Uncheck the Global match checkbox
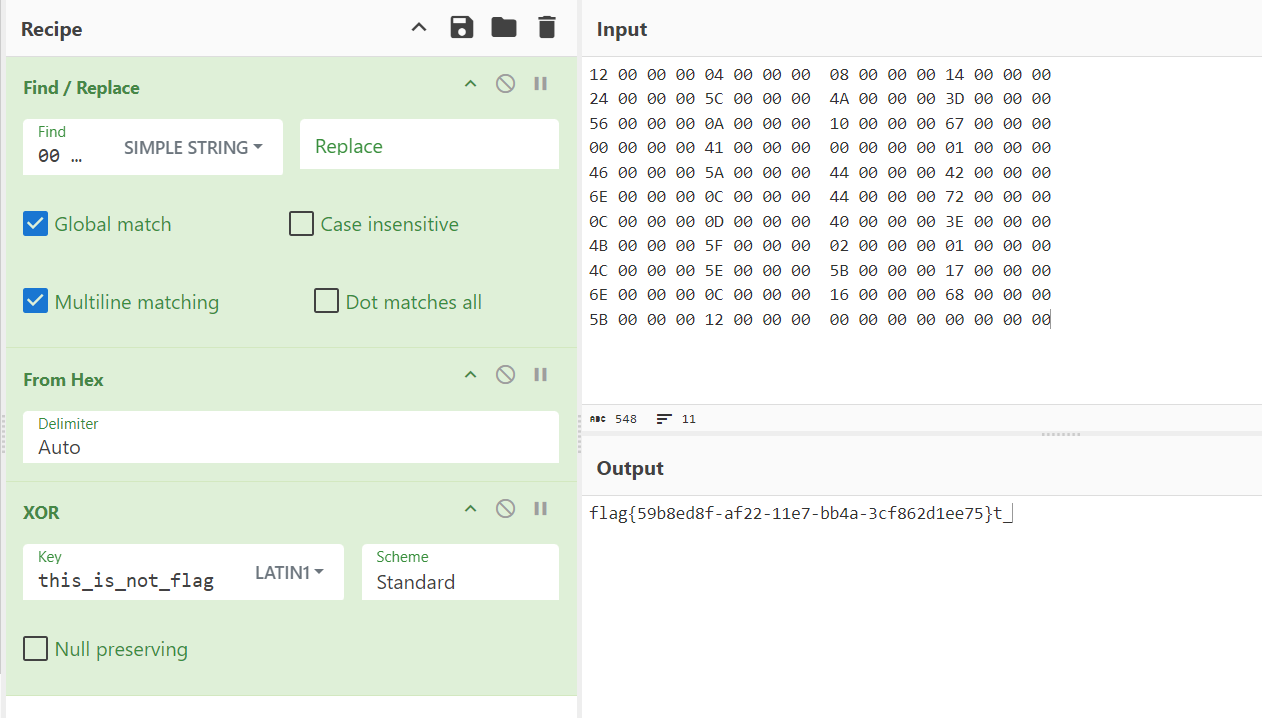This screenshot has height=718, width=1262. 36,224
